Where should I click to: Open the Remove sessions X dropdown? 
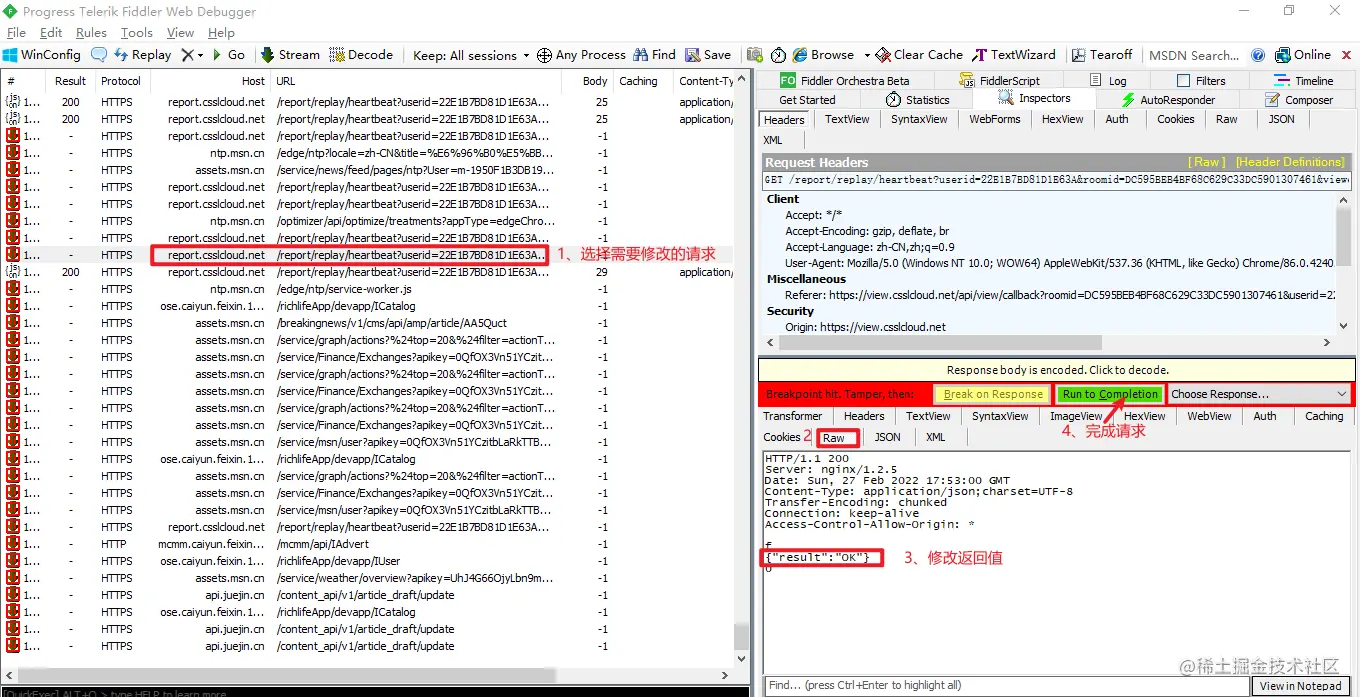(191, 55)
